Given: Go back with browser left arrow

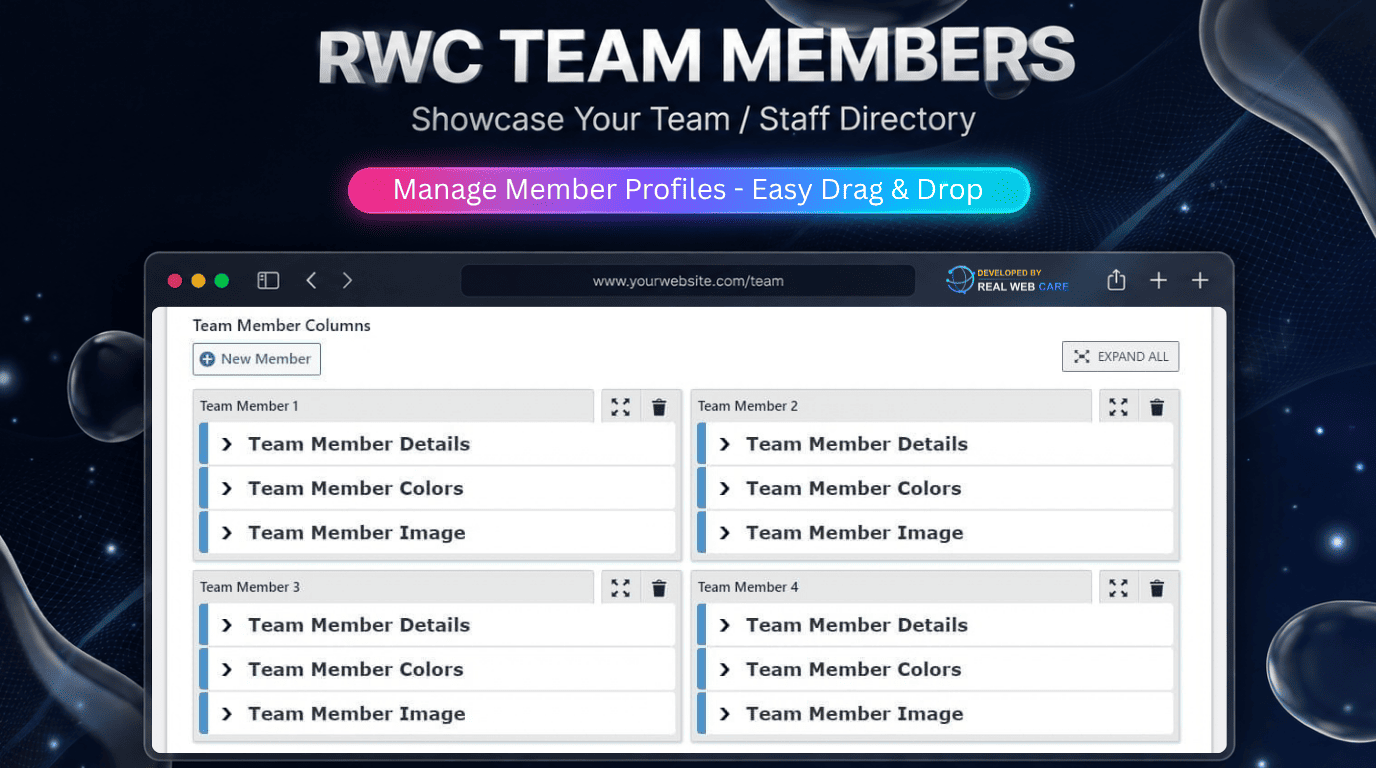Looking at the screenshot, I should tap(311, 281).
